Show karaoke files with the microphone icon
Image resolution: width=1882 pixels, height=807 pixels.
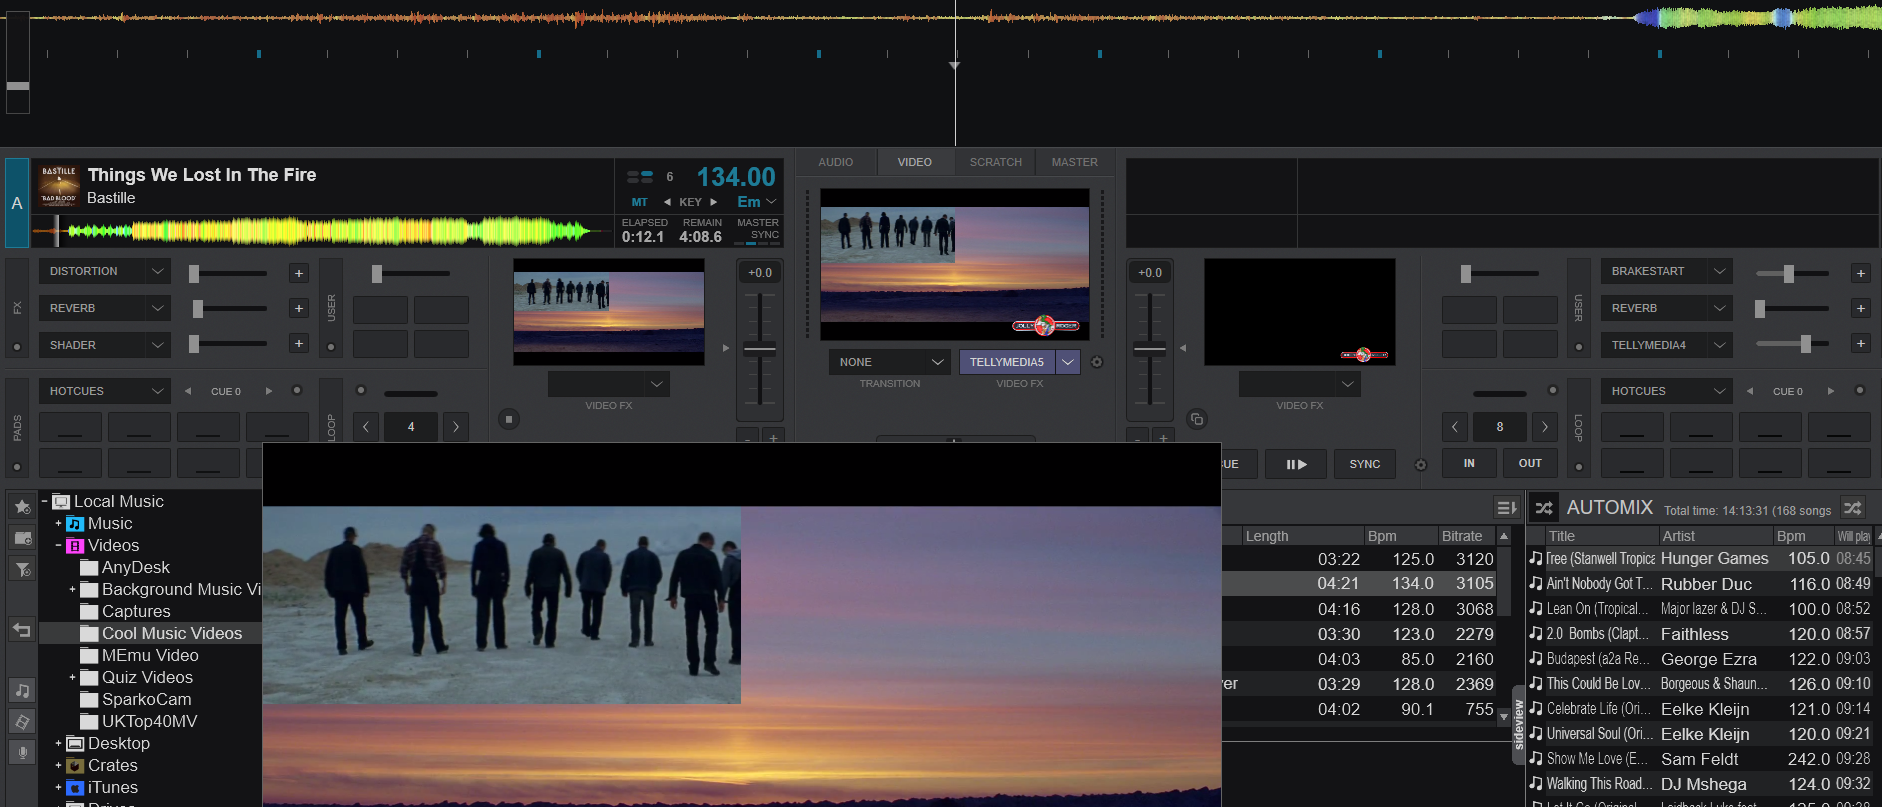[x=22, y=752]
